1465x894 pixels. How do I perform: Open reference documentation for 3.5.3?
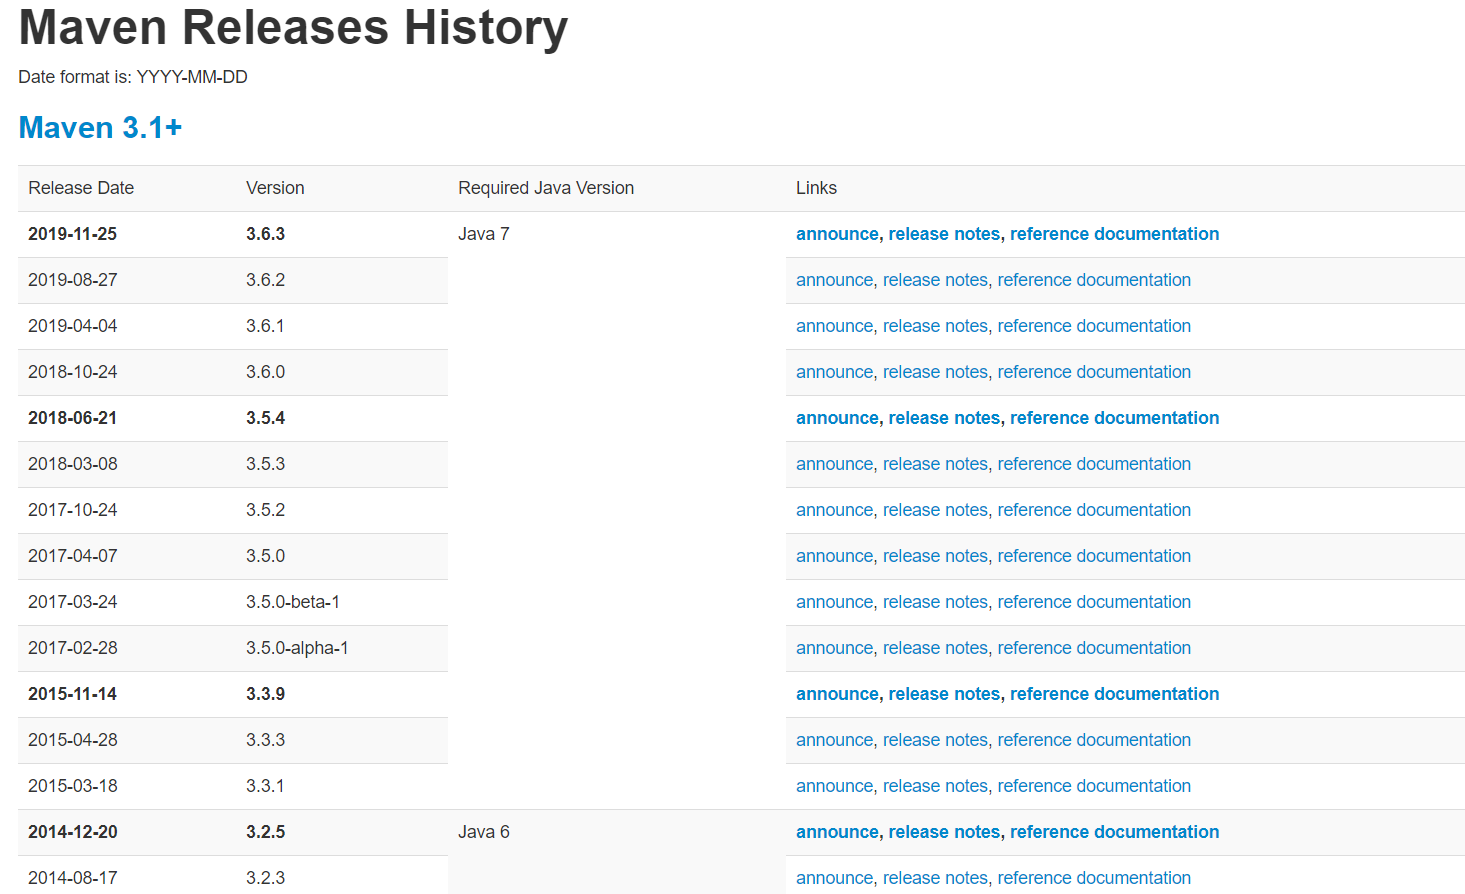pyautogui.click(x=1094, y=464)
